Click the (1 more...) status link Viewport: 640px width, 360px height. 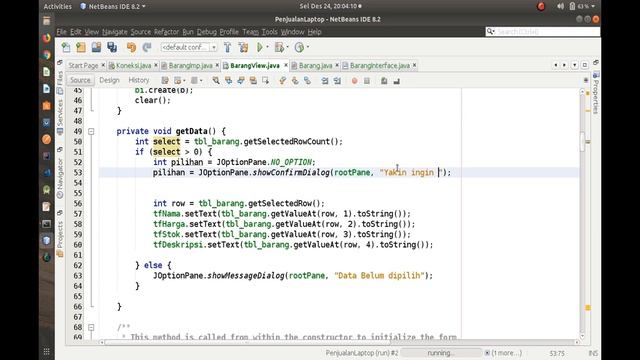[507, 353]
